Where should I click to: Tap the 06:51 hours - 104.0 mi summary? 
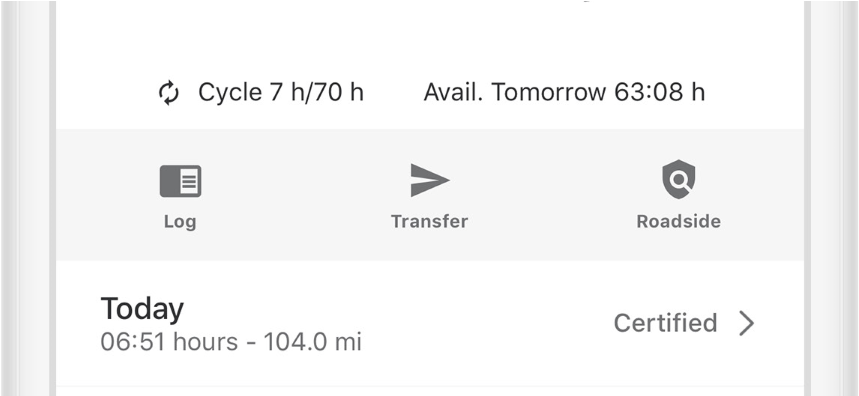click(x=231, y=342)
